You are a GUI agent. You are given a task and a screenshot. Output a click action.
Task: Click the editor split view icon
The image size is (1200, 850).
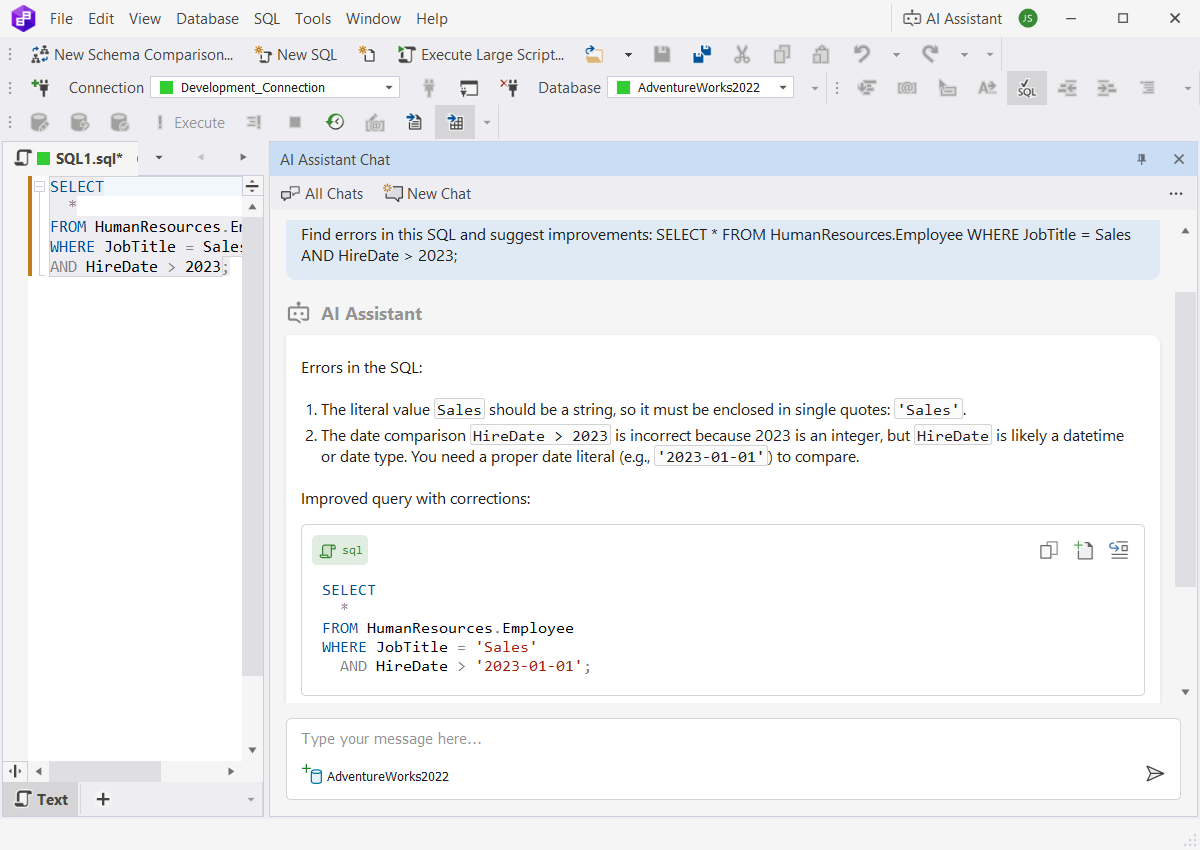coord(252,187)
